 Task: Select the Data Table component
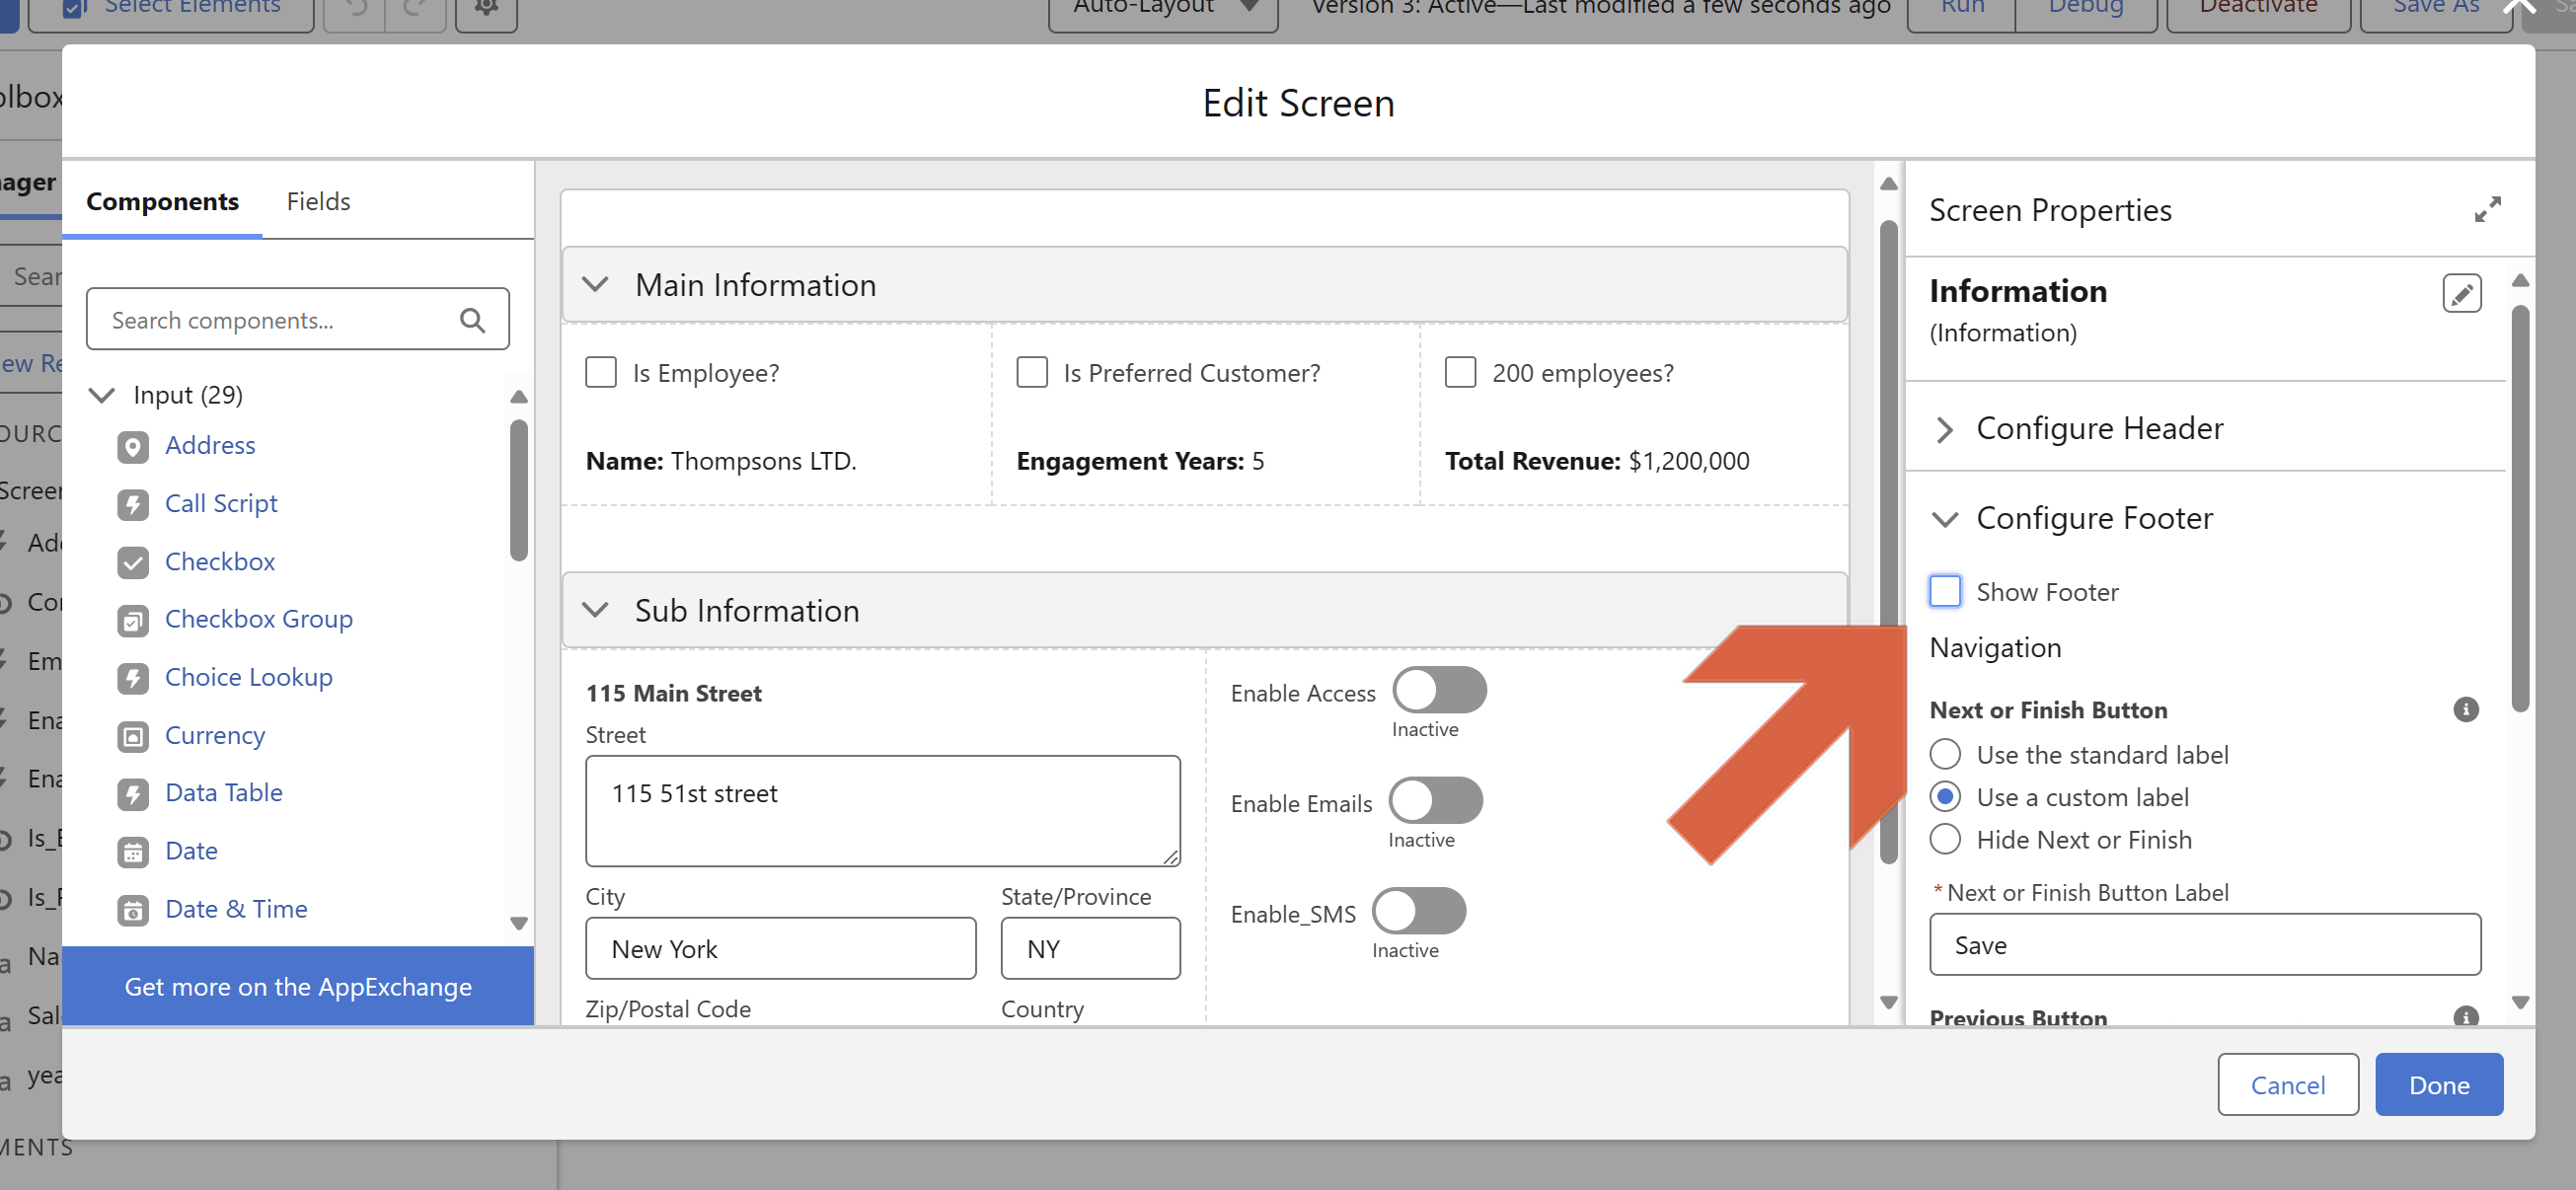[x=224, y=792]
